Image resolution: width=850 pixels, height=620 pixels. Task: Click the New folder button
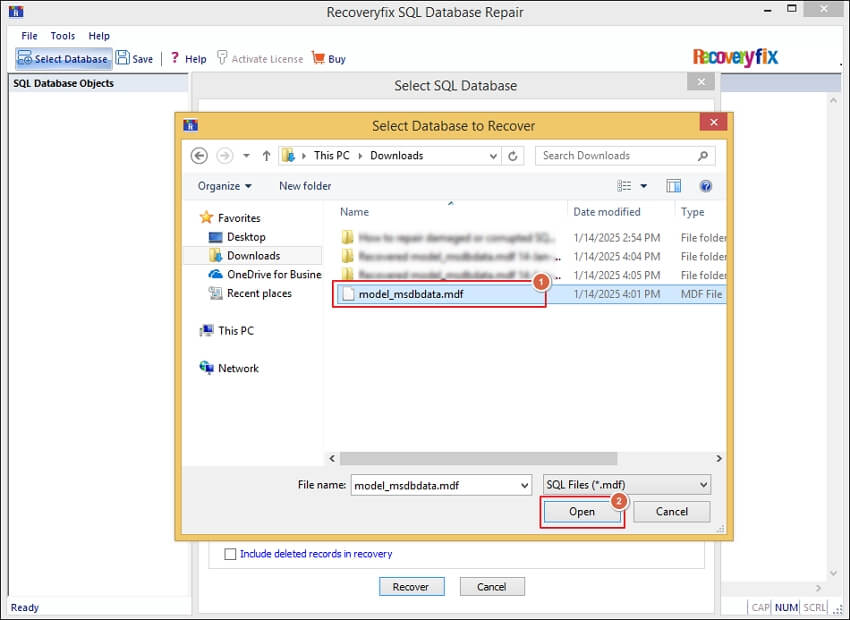[305, 186]
